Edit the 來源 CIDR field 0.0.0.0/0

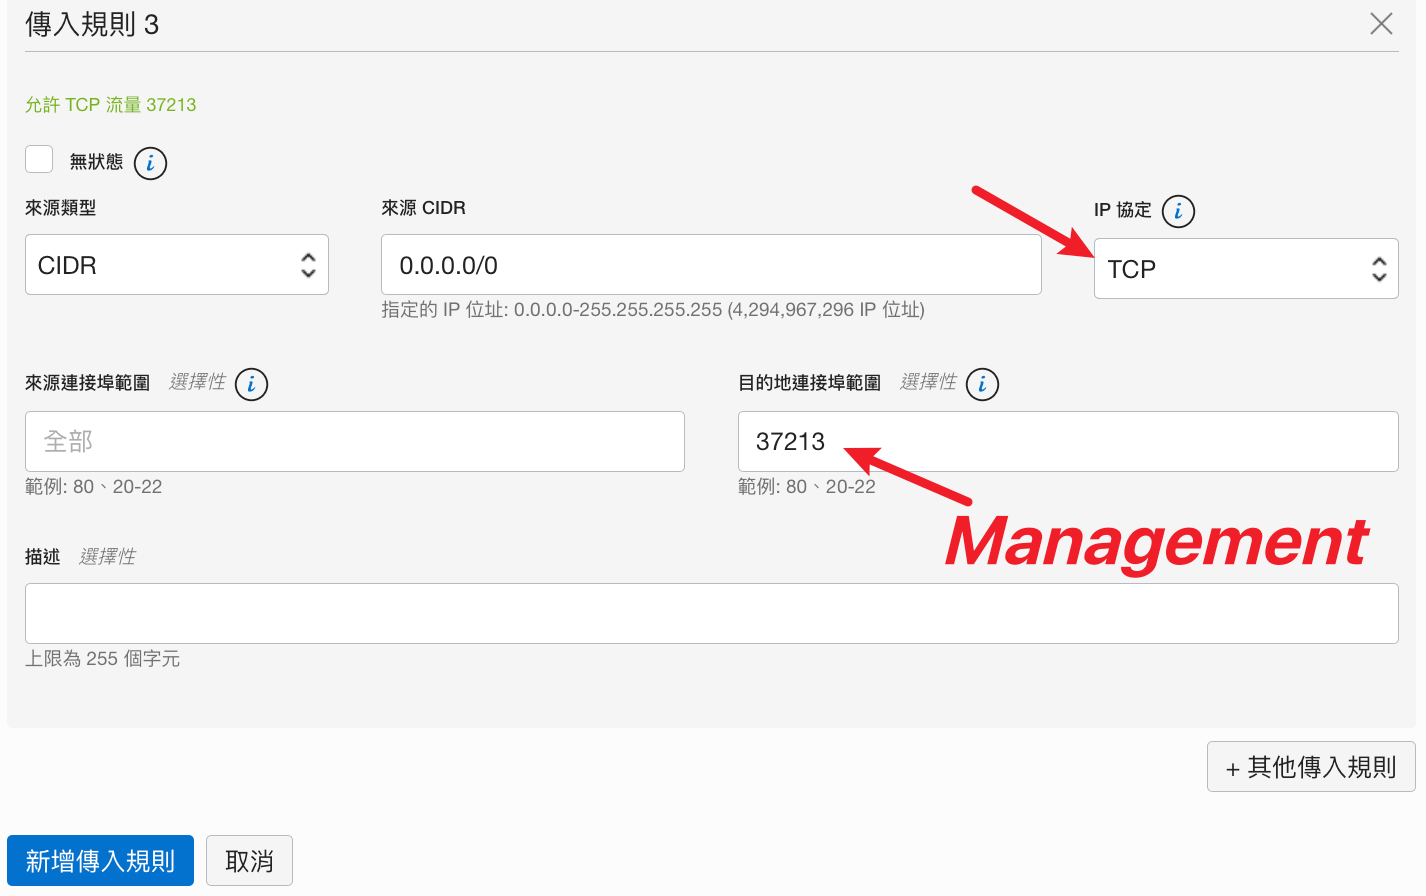click(711, 265)
